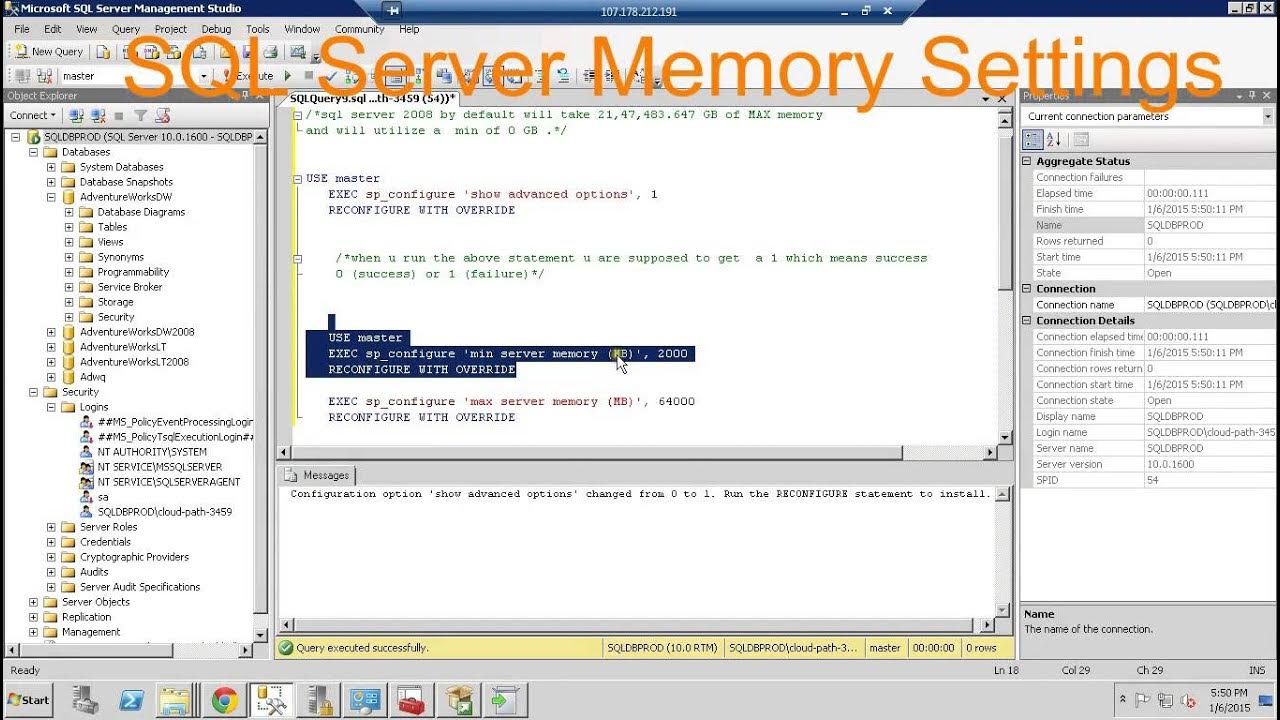Viewport: 1280px width, 720px height.
Task: Click the last icon in Object Explorer toolbar
Action: tap(163, 116)
